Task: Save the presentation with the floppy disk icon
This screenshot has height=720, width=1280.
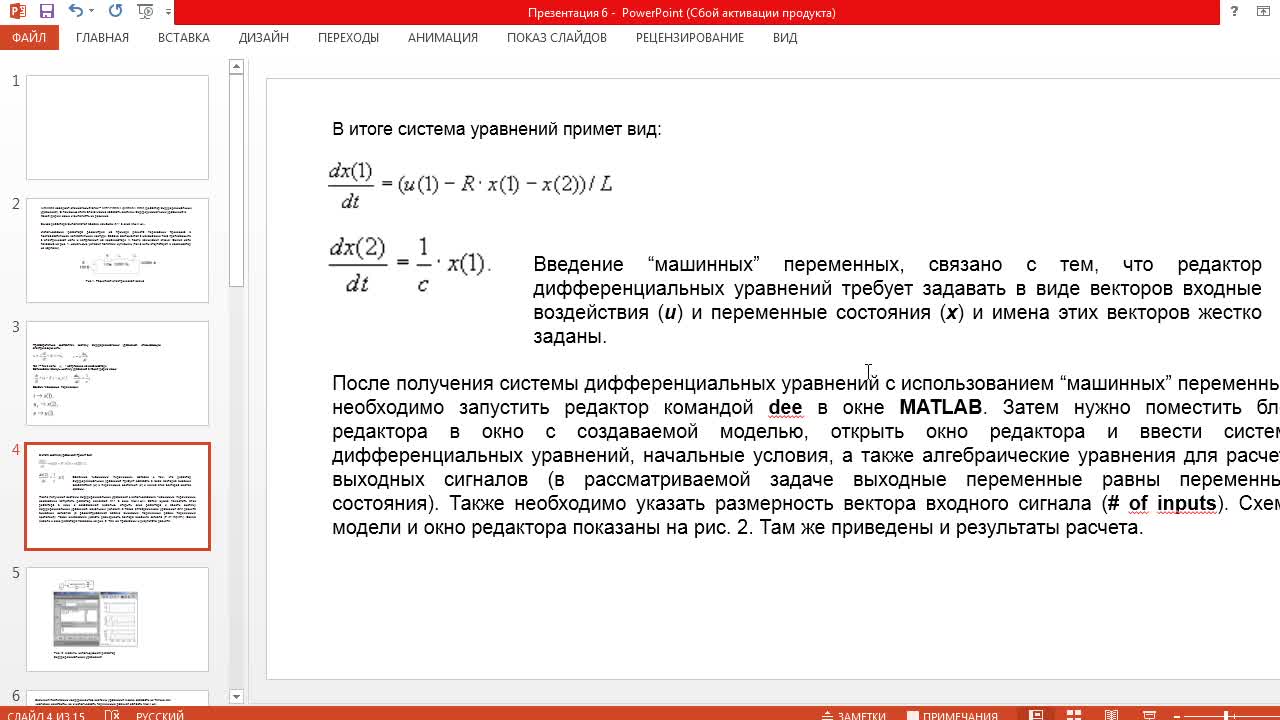Action: pyautogui.click(x=47, y=12)
